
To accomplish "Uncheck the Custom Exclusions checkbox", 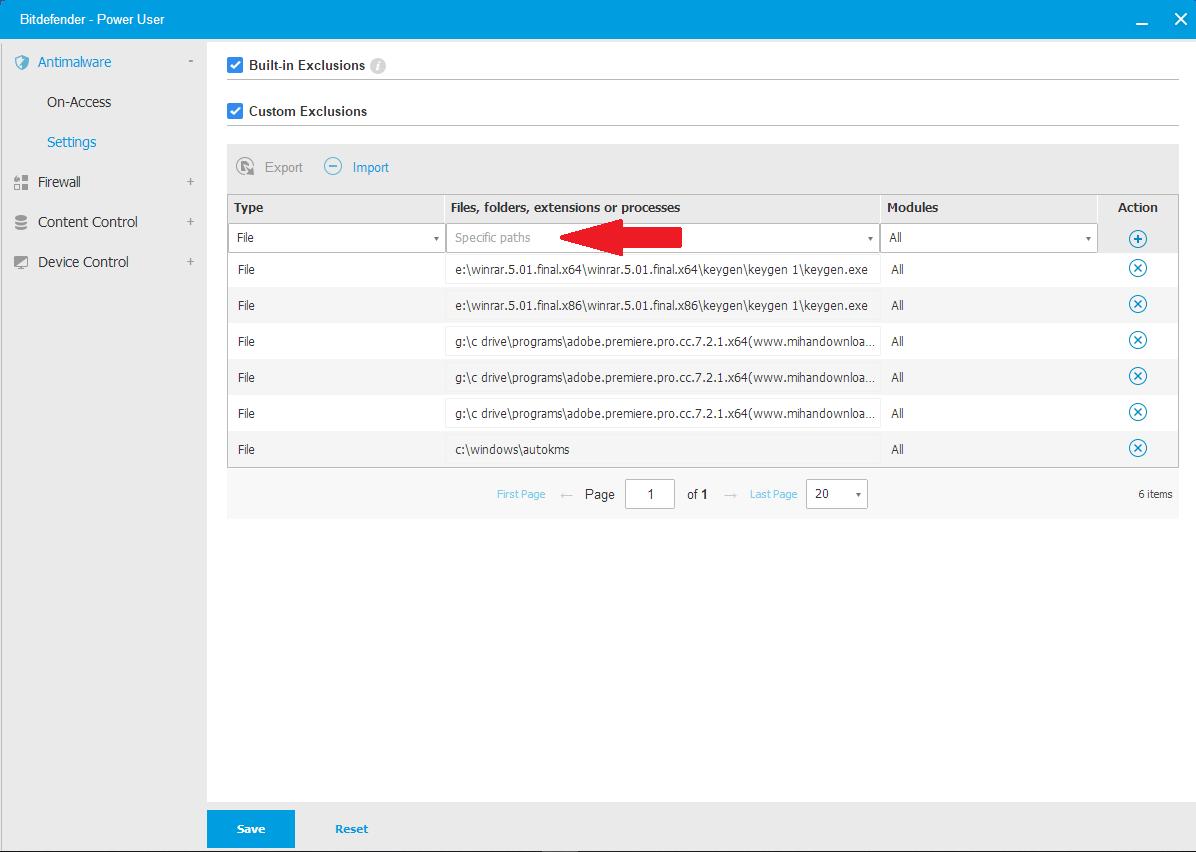I will pos(235,111).
